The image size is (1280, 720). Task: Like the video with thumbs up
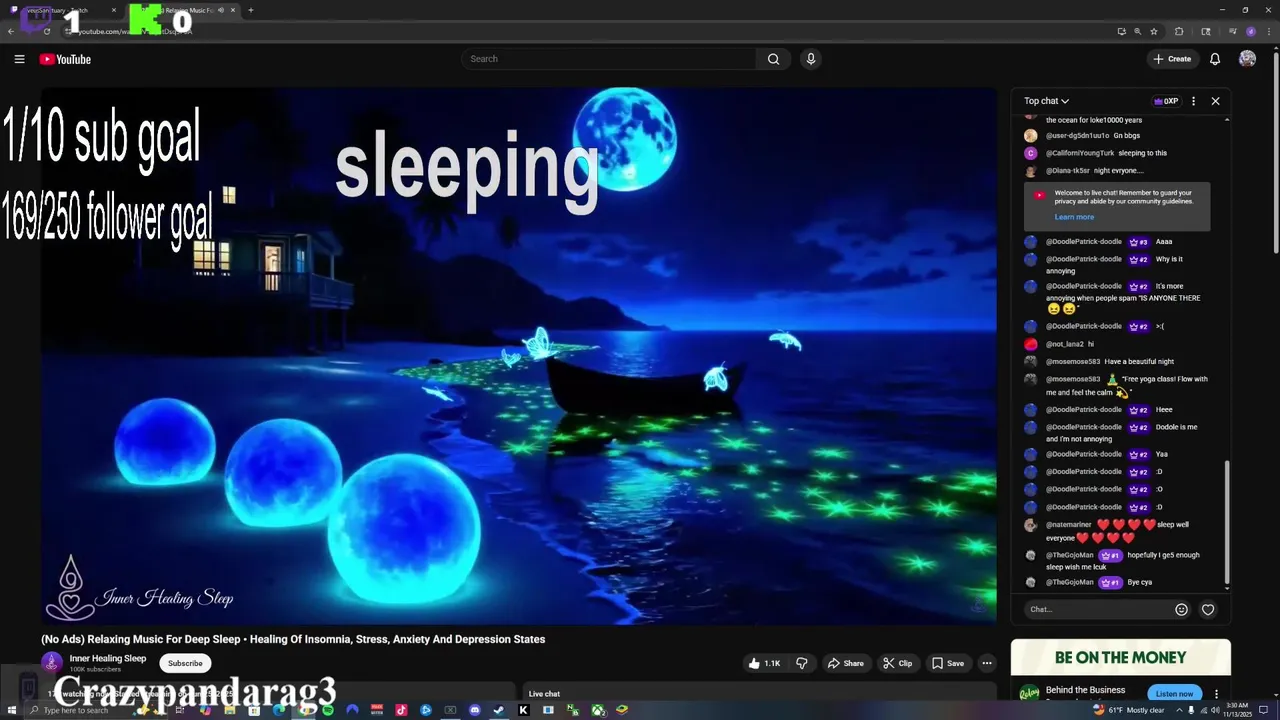765,663
